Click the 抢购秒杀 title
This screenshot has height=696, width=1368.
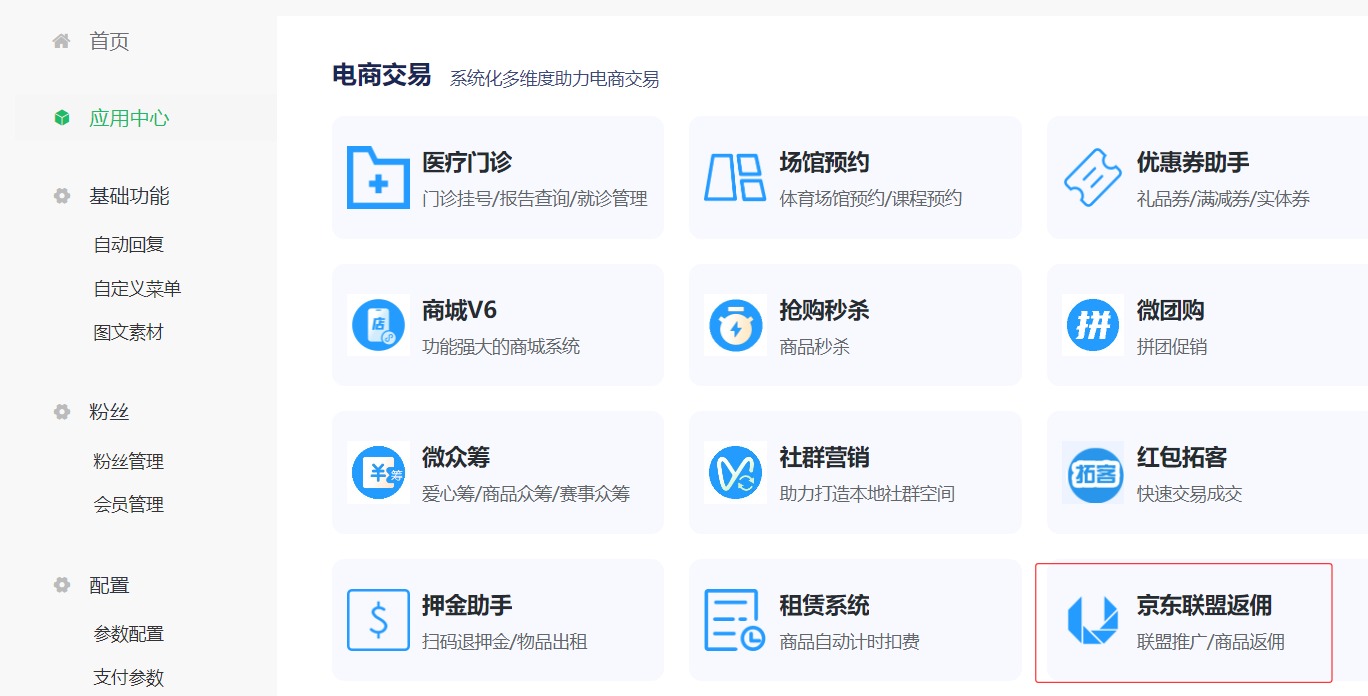coord(824,310)
